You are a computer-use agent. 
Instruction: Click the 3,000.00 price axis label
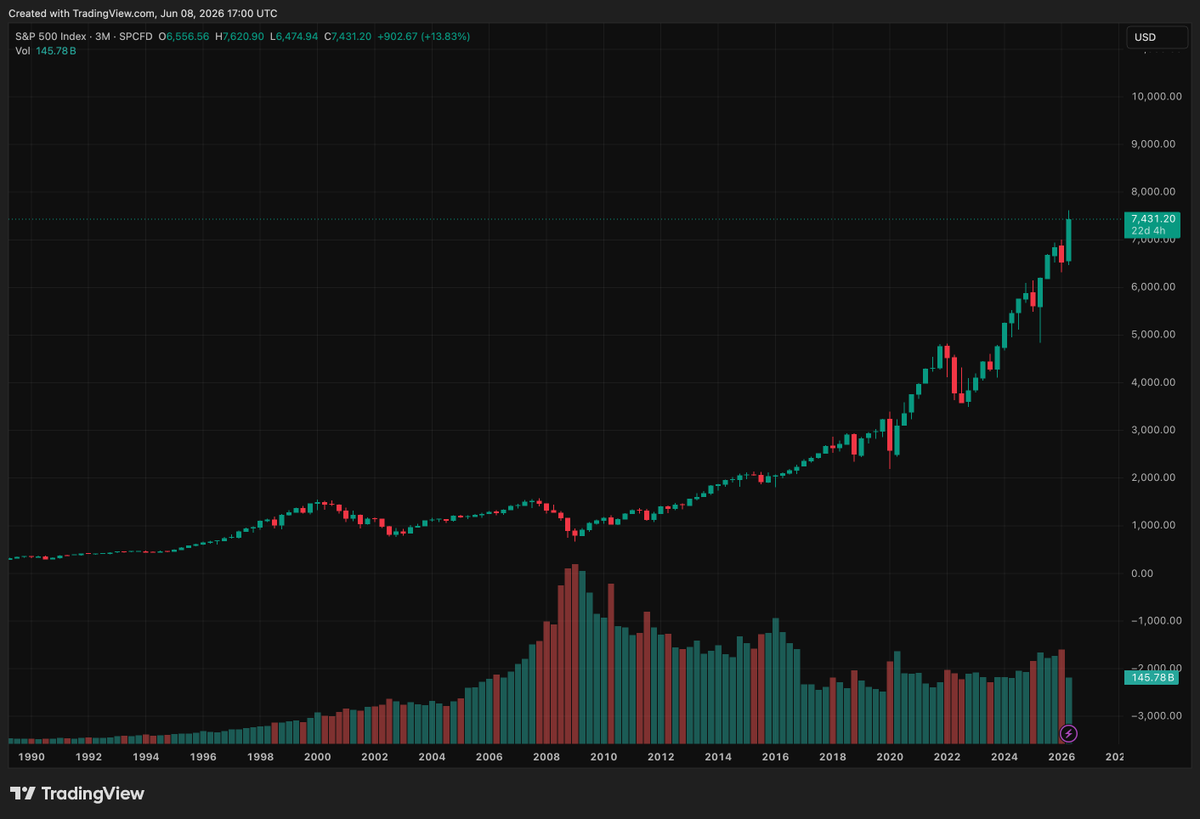coord(1155,430)
